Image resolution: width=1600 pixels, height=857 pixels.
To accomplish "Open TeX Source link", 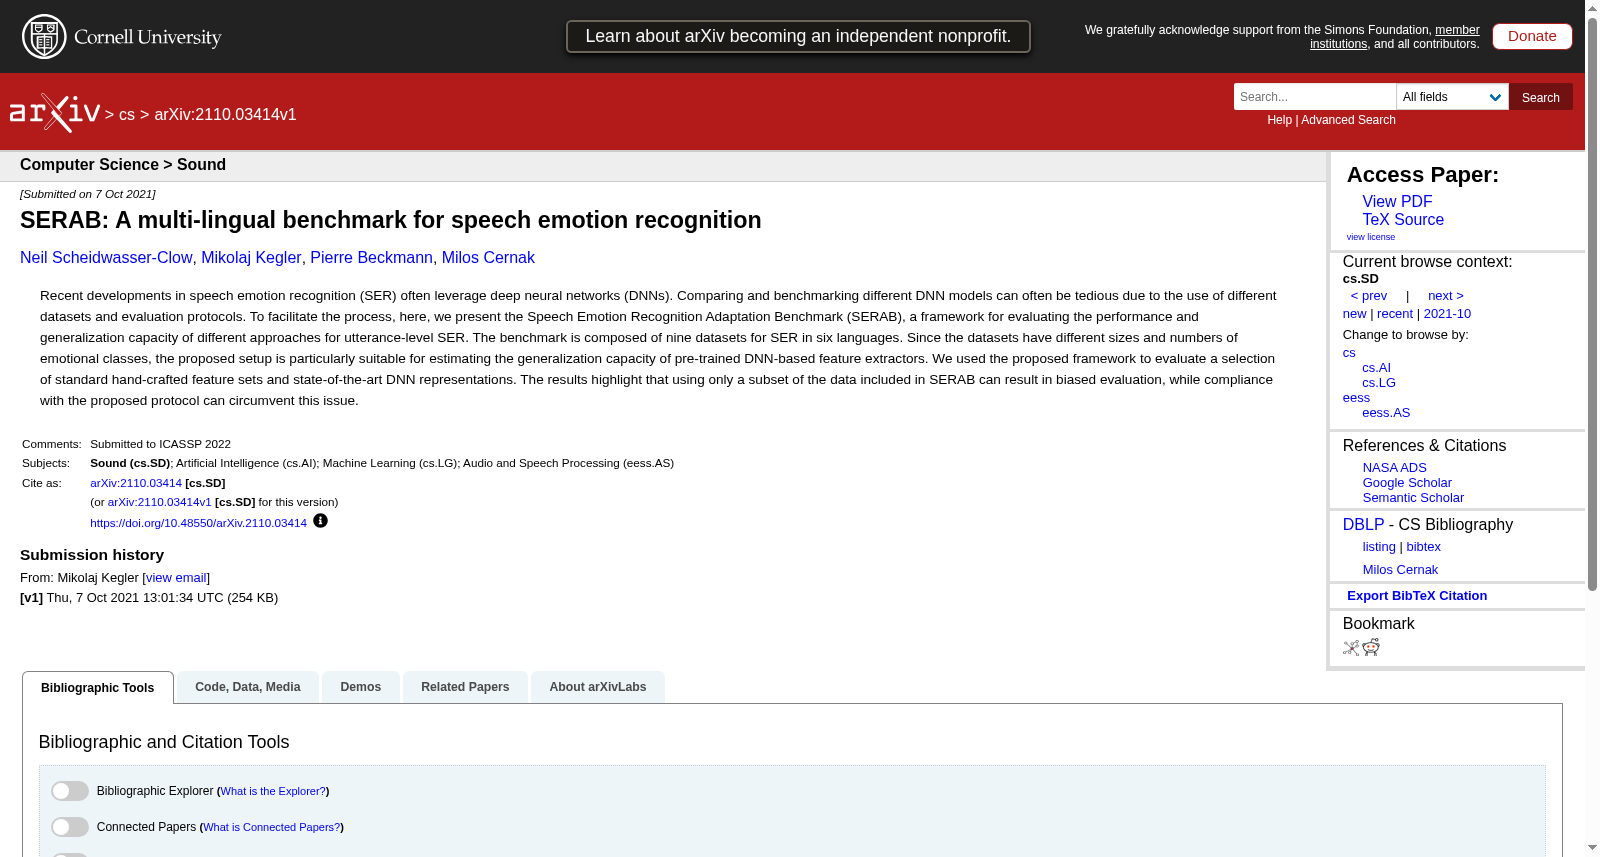I will pyautogui.click(x=1403, y=220).
